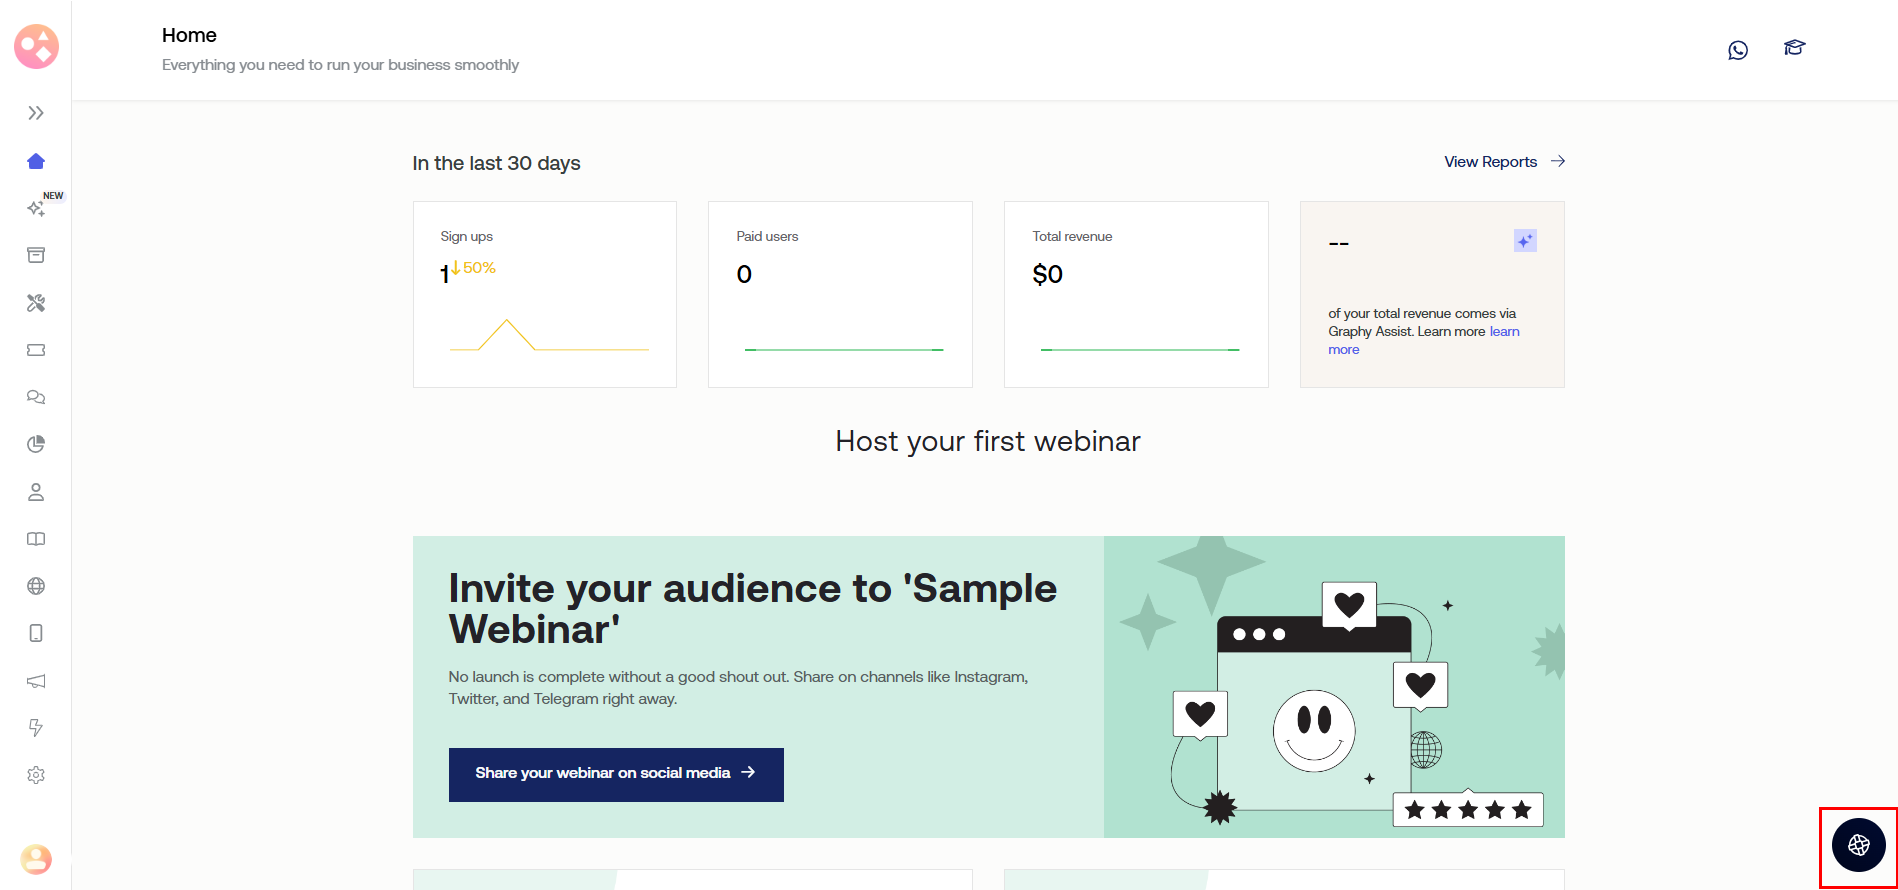The height and width of the screenshot is (890, 1898).
Task: Click the Home icon in sidebar
Action: [x=36, y=161]
